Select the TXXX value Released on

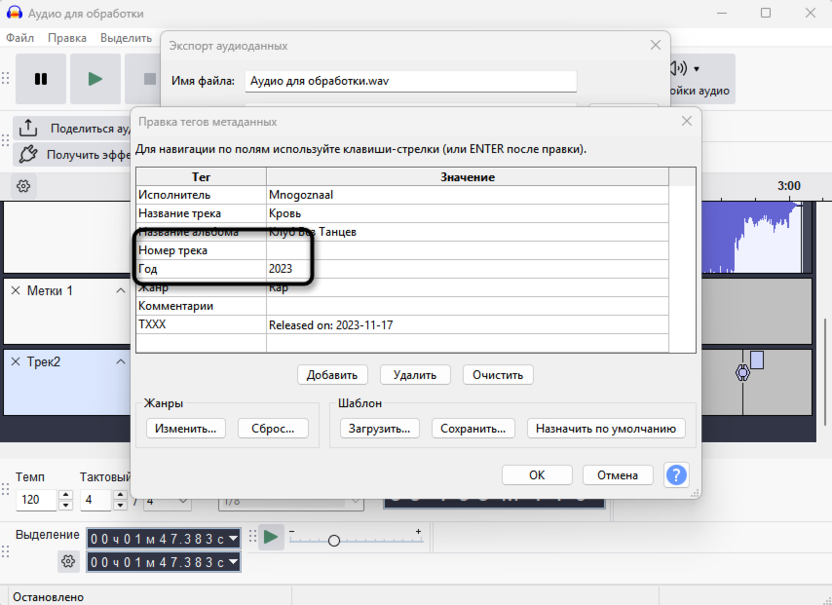click(x=467, y=325)
